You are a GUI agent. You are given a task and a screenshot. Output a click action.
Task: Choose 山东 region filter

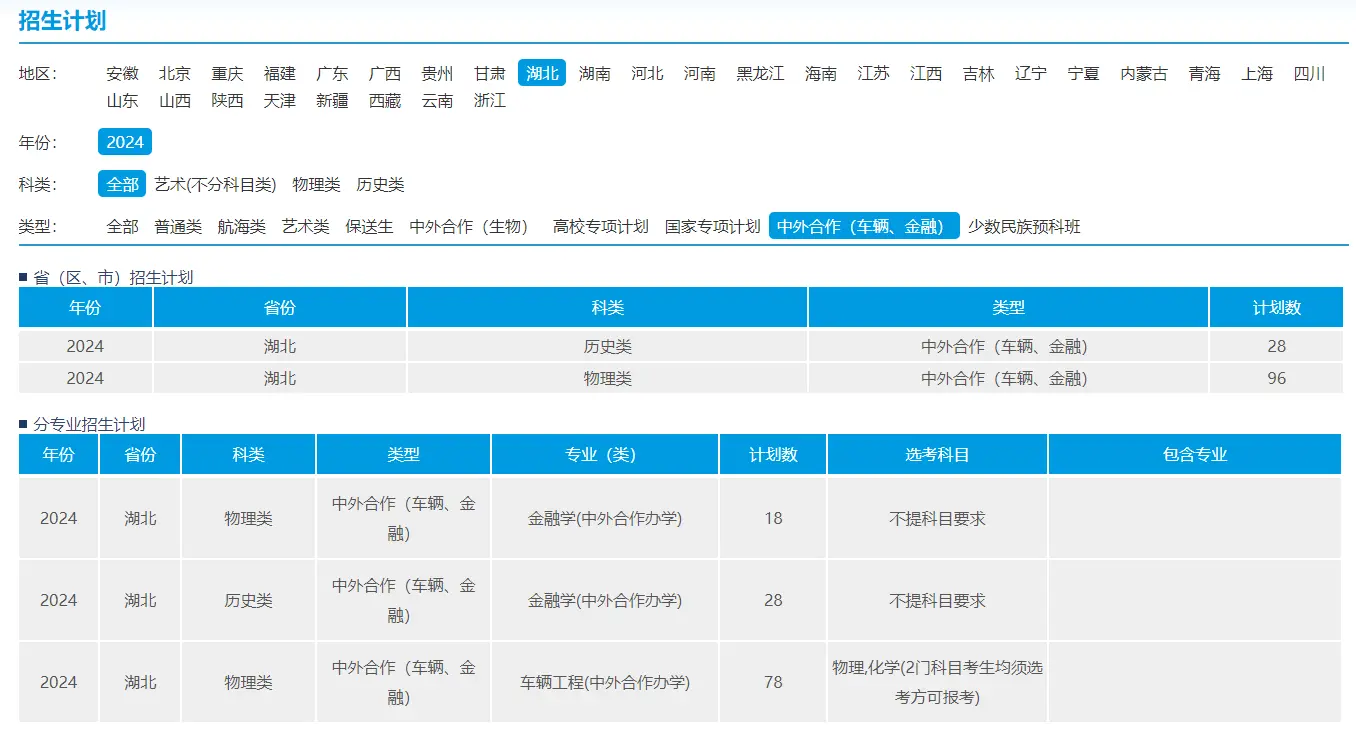(x=122, y=100)
